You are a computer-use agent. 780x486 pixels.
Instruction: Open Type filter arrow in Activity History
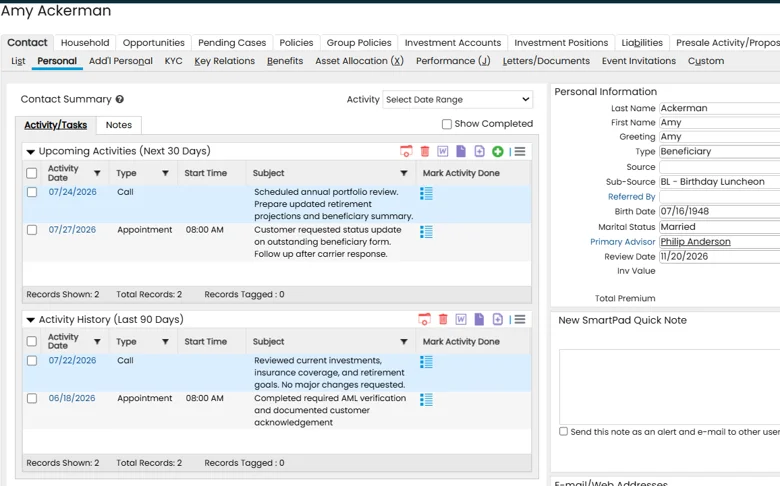(x=165, y=342)
